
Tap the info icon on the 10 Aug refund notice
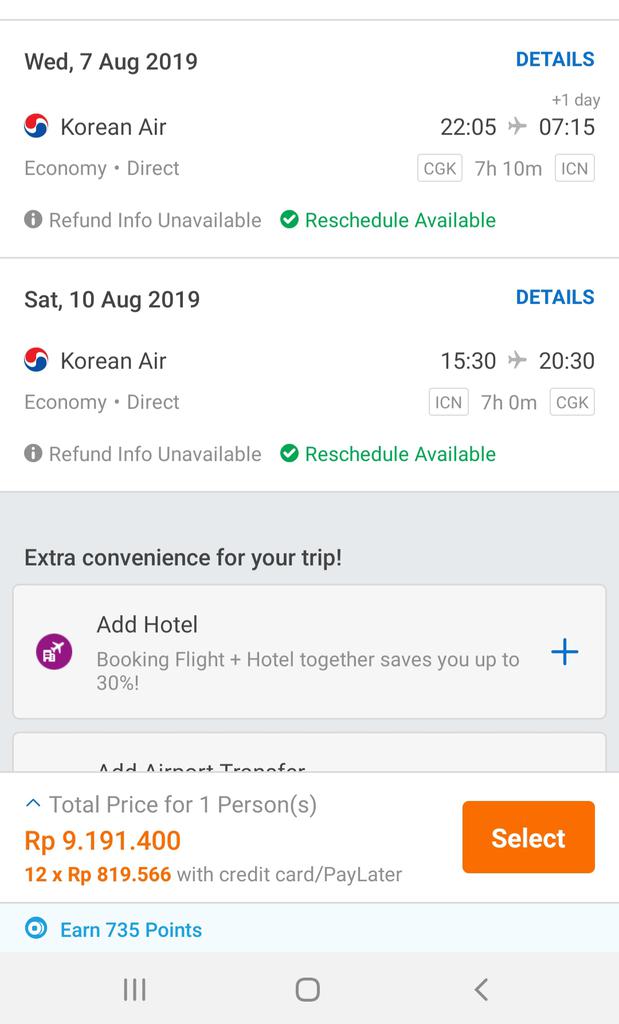point(33,454)
